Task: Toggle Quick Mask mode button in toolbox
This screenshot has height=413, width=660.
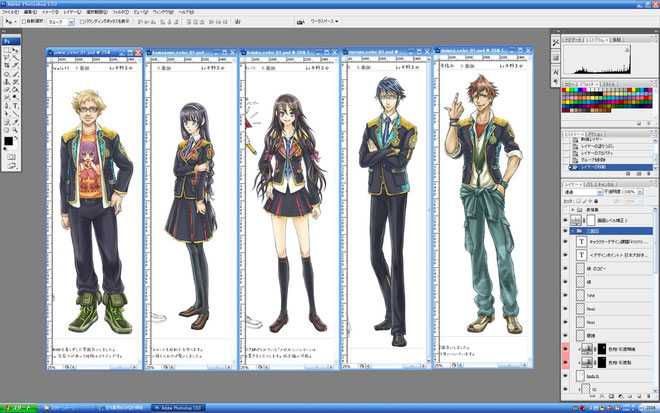Action: (11, 157)
